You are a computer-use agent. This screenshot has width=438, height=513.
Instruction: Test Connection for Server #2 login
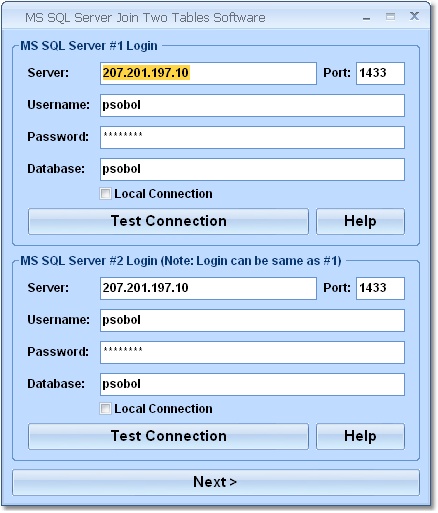pyautogui.click(x=168, y=436)
